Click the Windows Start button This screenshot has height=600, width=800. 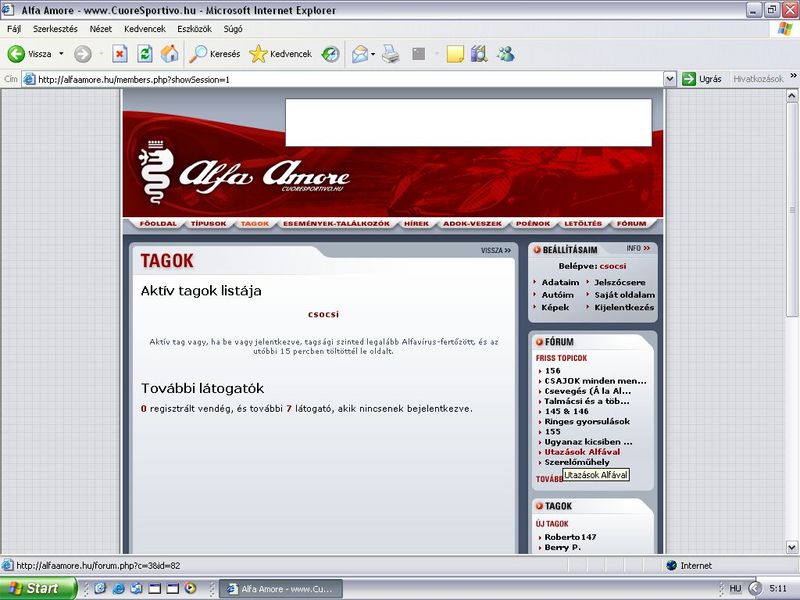pos(38,589)
